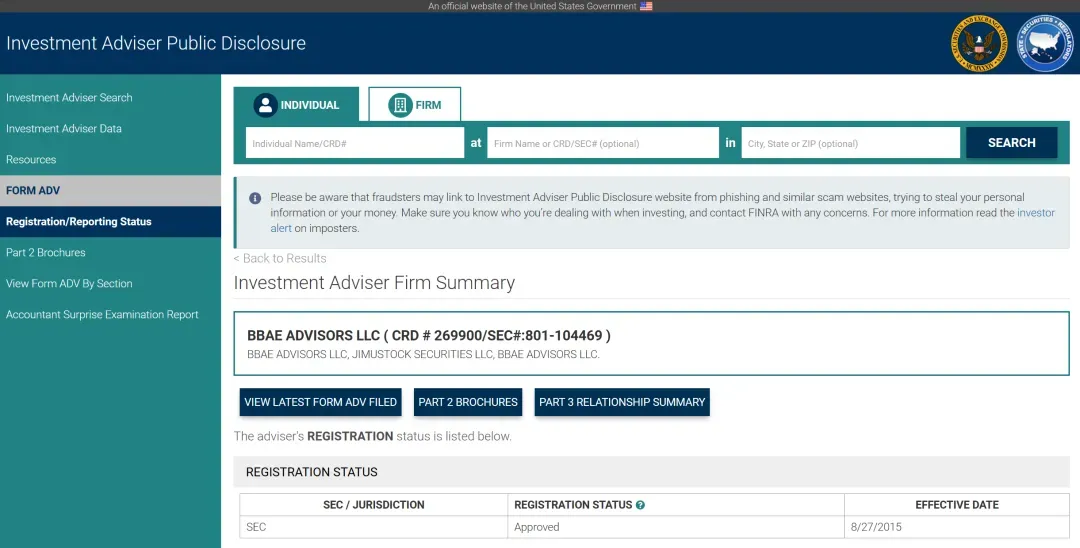Click the Investment Adviser Public Disclosure title
Screen dimensions: 1080x548
(x=156, y=43)
